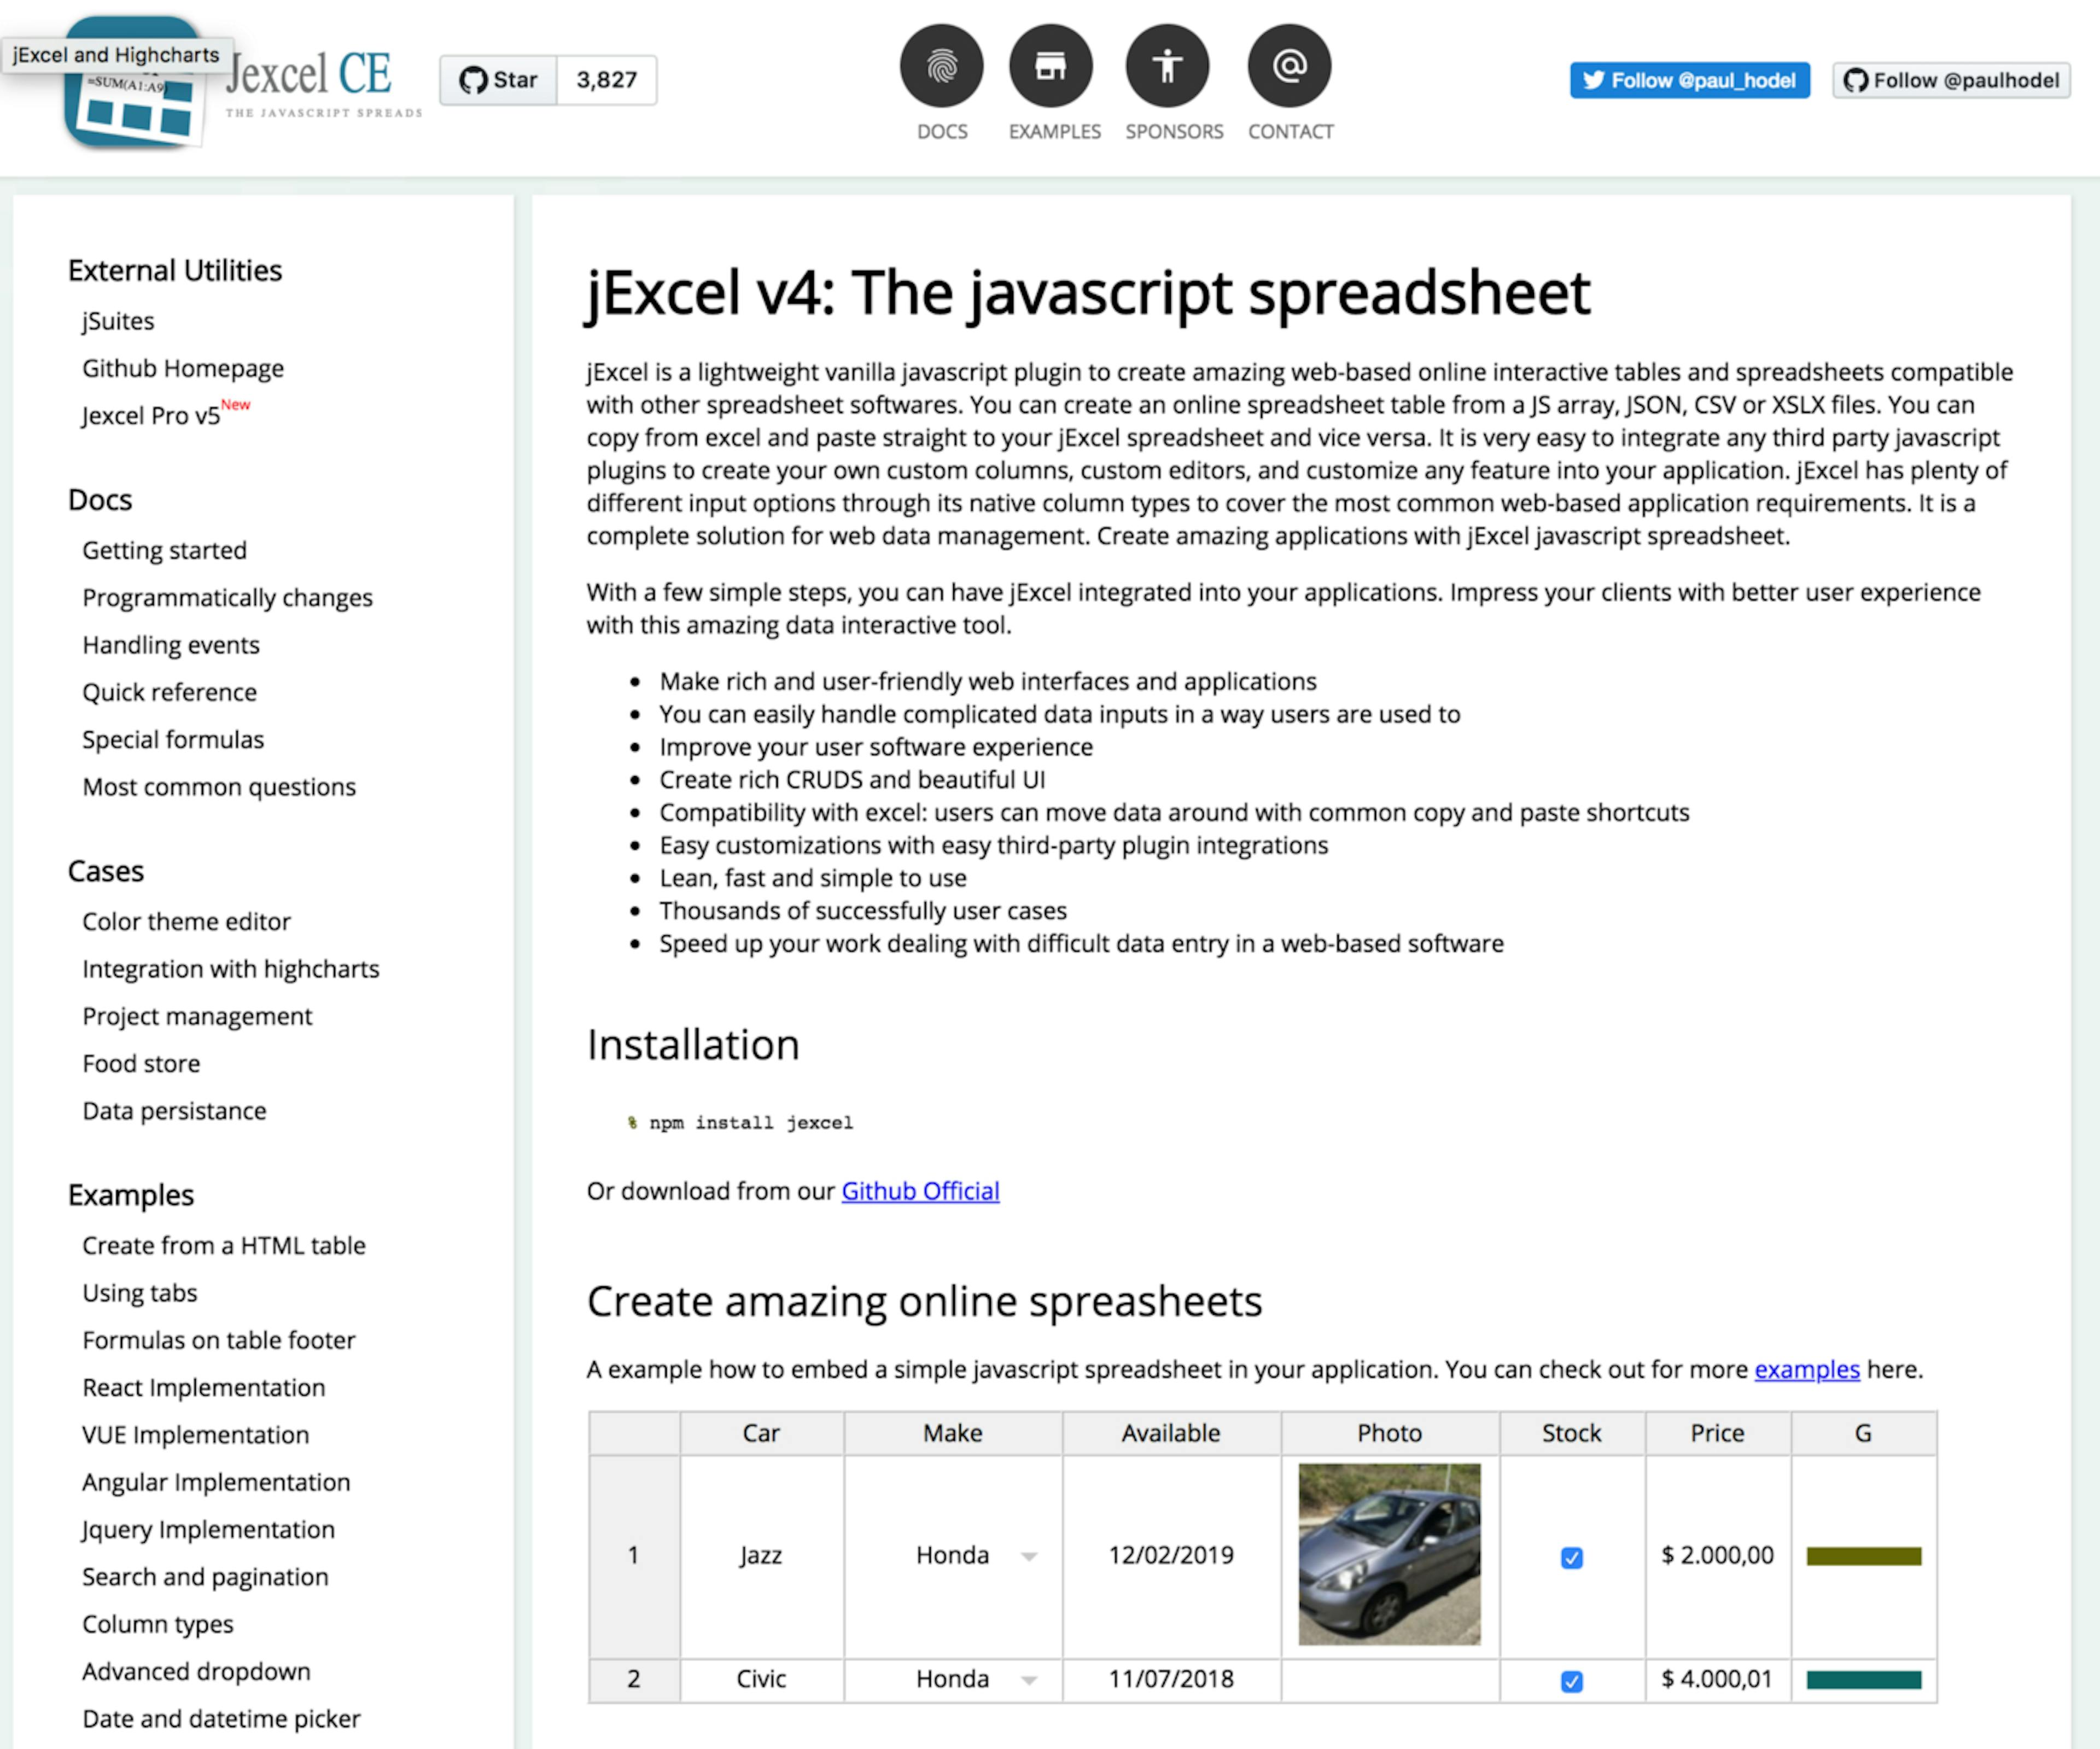Uncheck the Stock checkbox for the Jazz row
Screen dimensions: 2100x1749
click(1571, 1557)
